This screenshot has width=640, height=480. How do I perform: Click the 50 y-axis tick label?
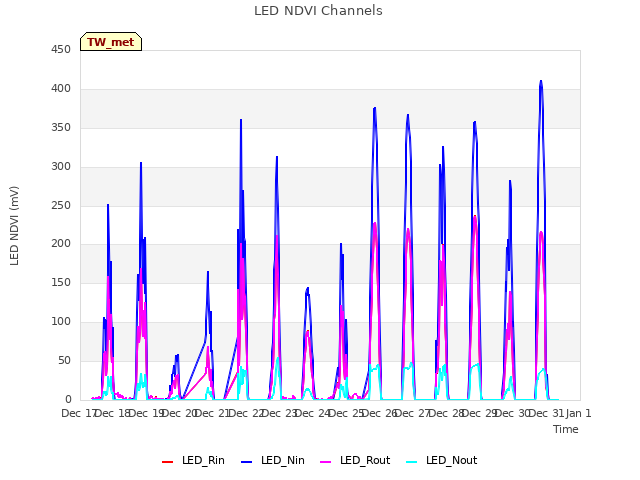(x=64, y=360)
